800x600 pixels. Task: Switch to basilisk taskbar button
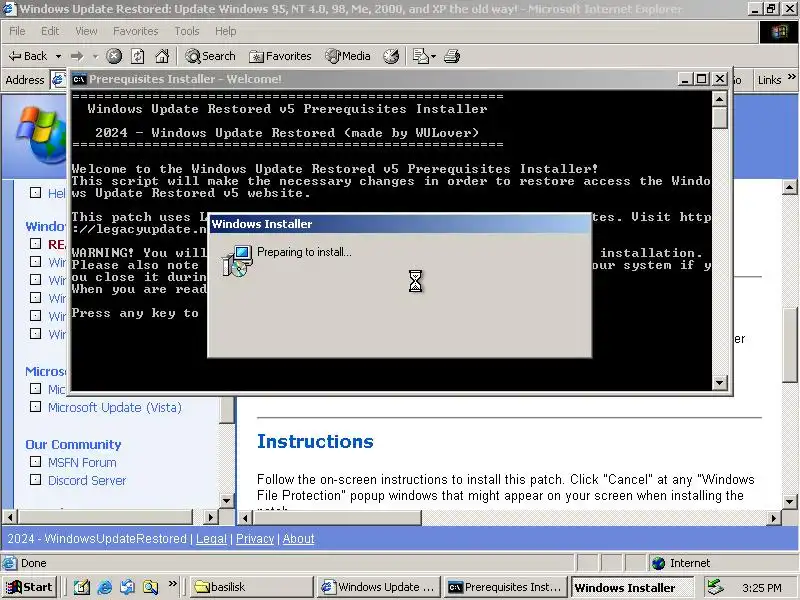pyautogui.click(x=252, y=587)
